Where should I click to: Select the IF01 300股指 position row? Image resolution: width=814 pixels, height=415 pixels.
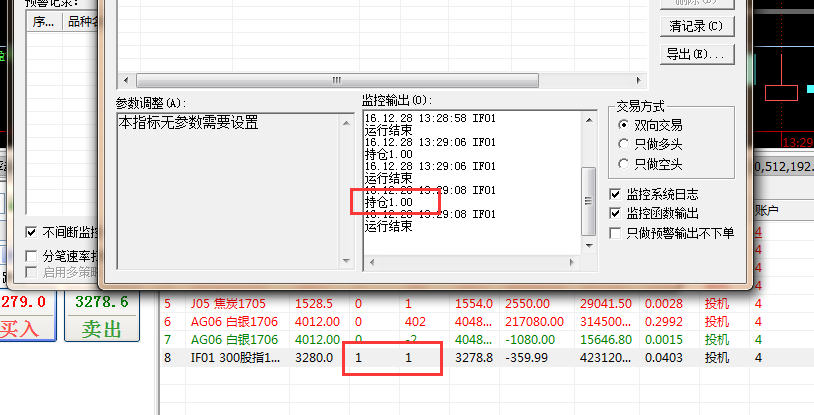pos(450,357)
